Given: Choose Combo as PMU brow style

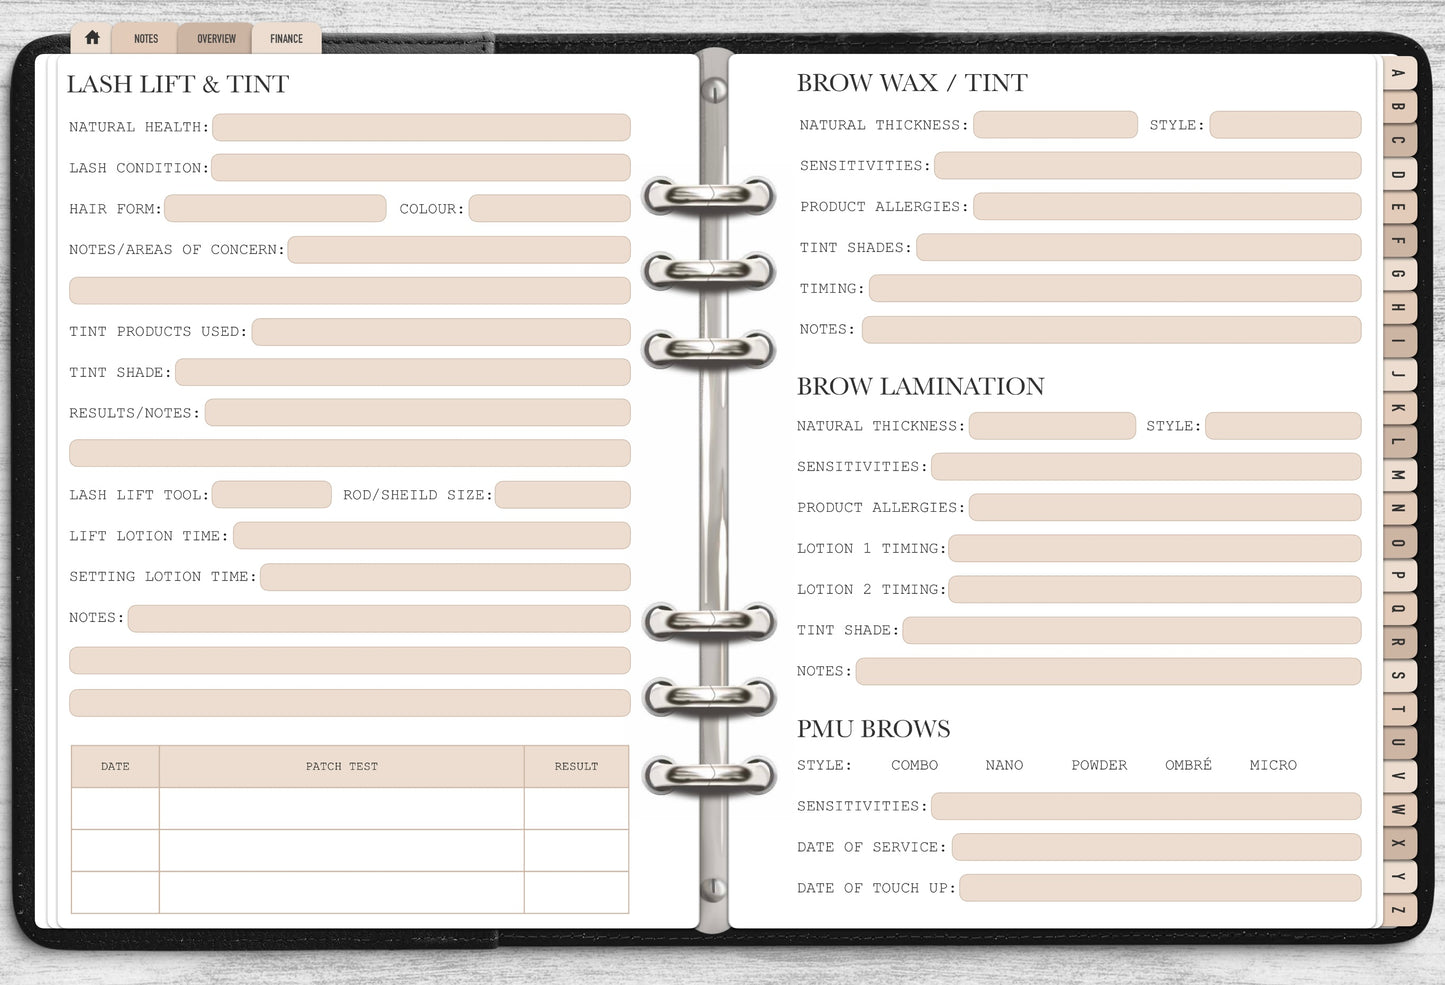Looking at the screenshot, I should [914, 765].
